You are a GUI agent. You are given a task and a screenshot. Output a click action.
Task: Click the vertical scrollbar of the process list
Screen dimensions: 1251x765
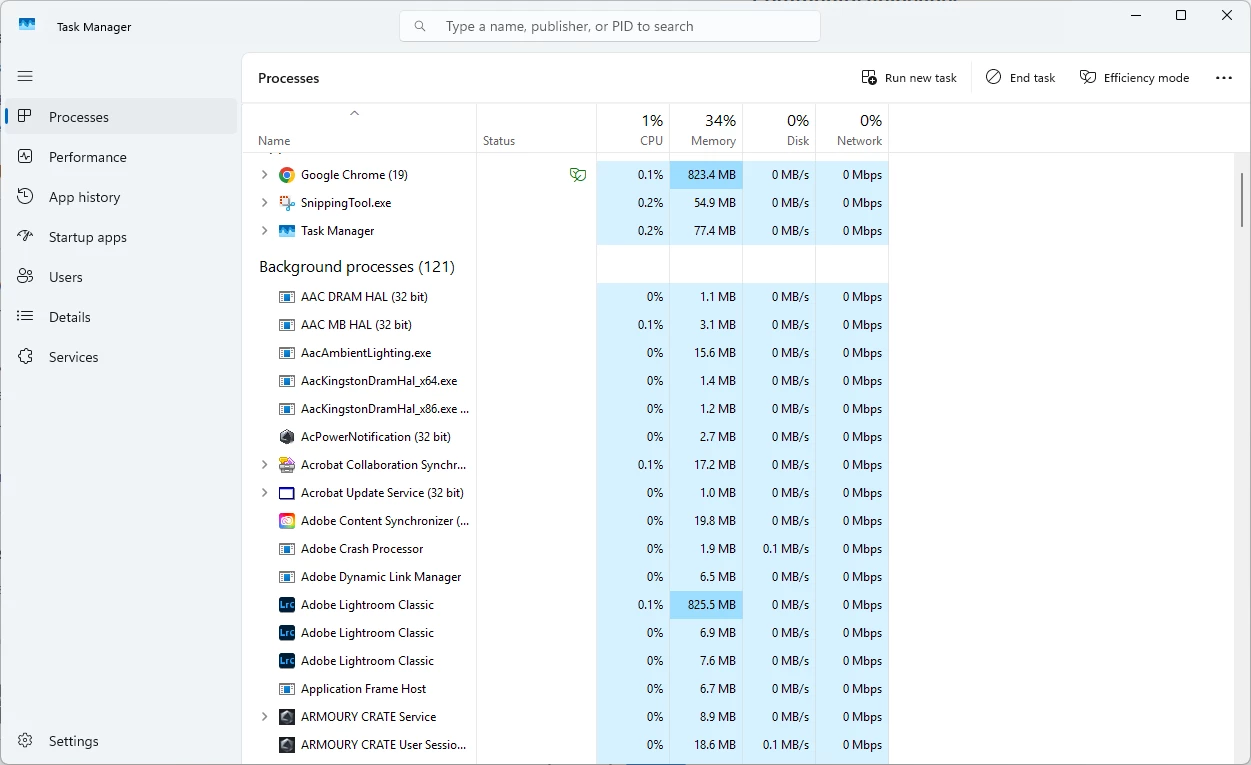click(1242, 200)
